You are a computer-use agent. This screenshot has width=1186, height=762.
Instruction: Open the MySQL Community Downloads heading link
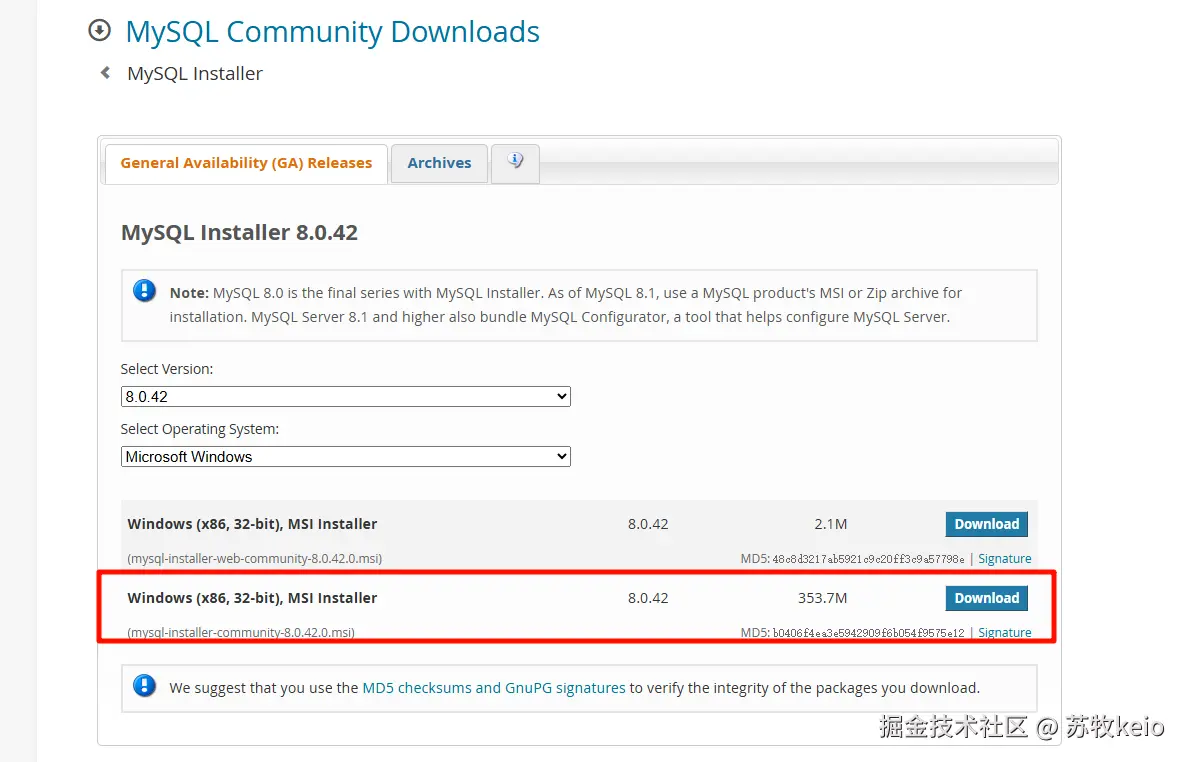[x=333, y=32]
